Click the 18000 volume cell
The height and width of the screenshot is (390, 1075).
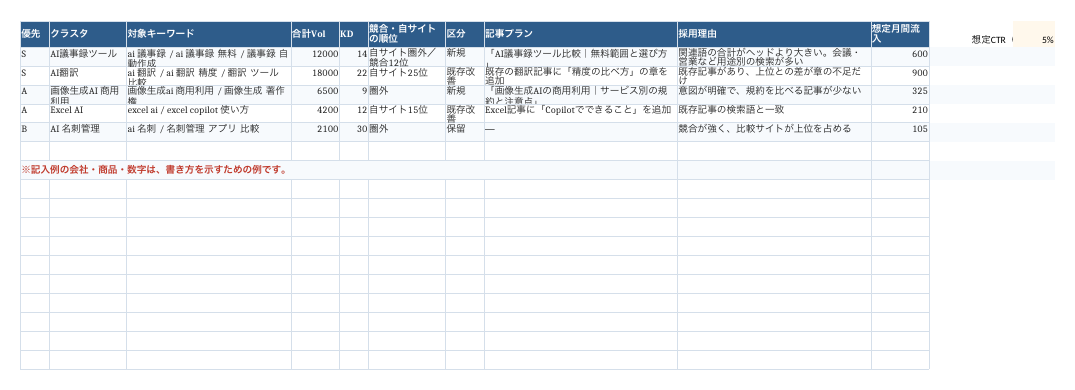click(x=315, y=76)
